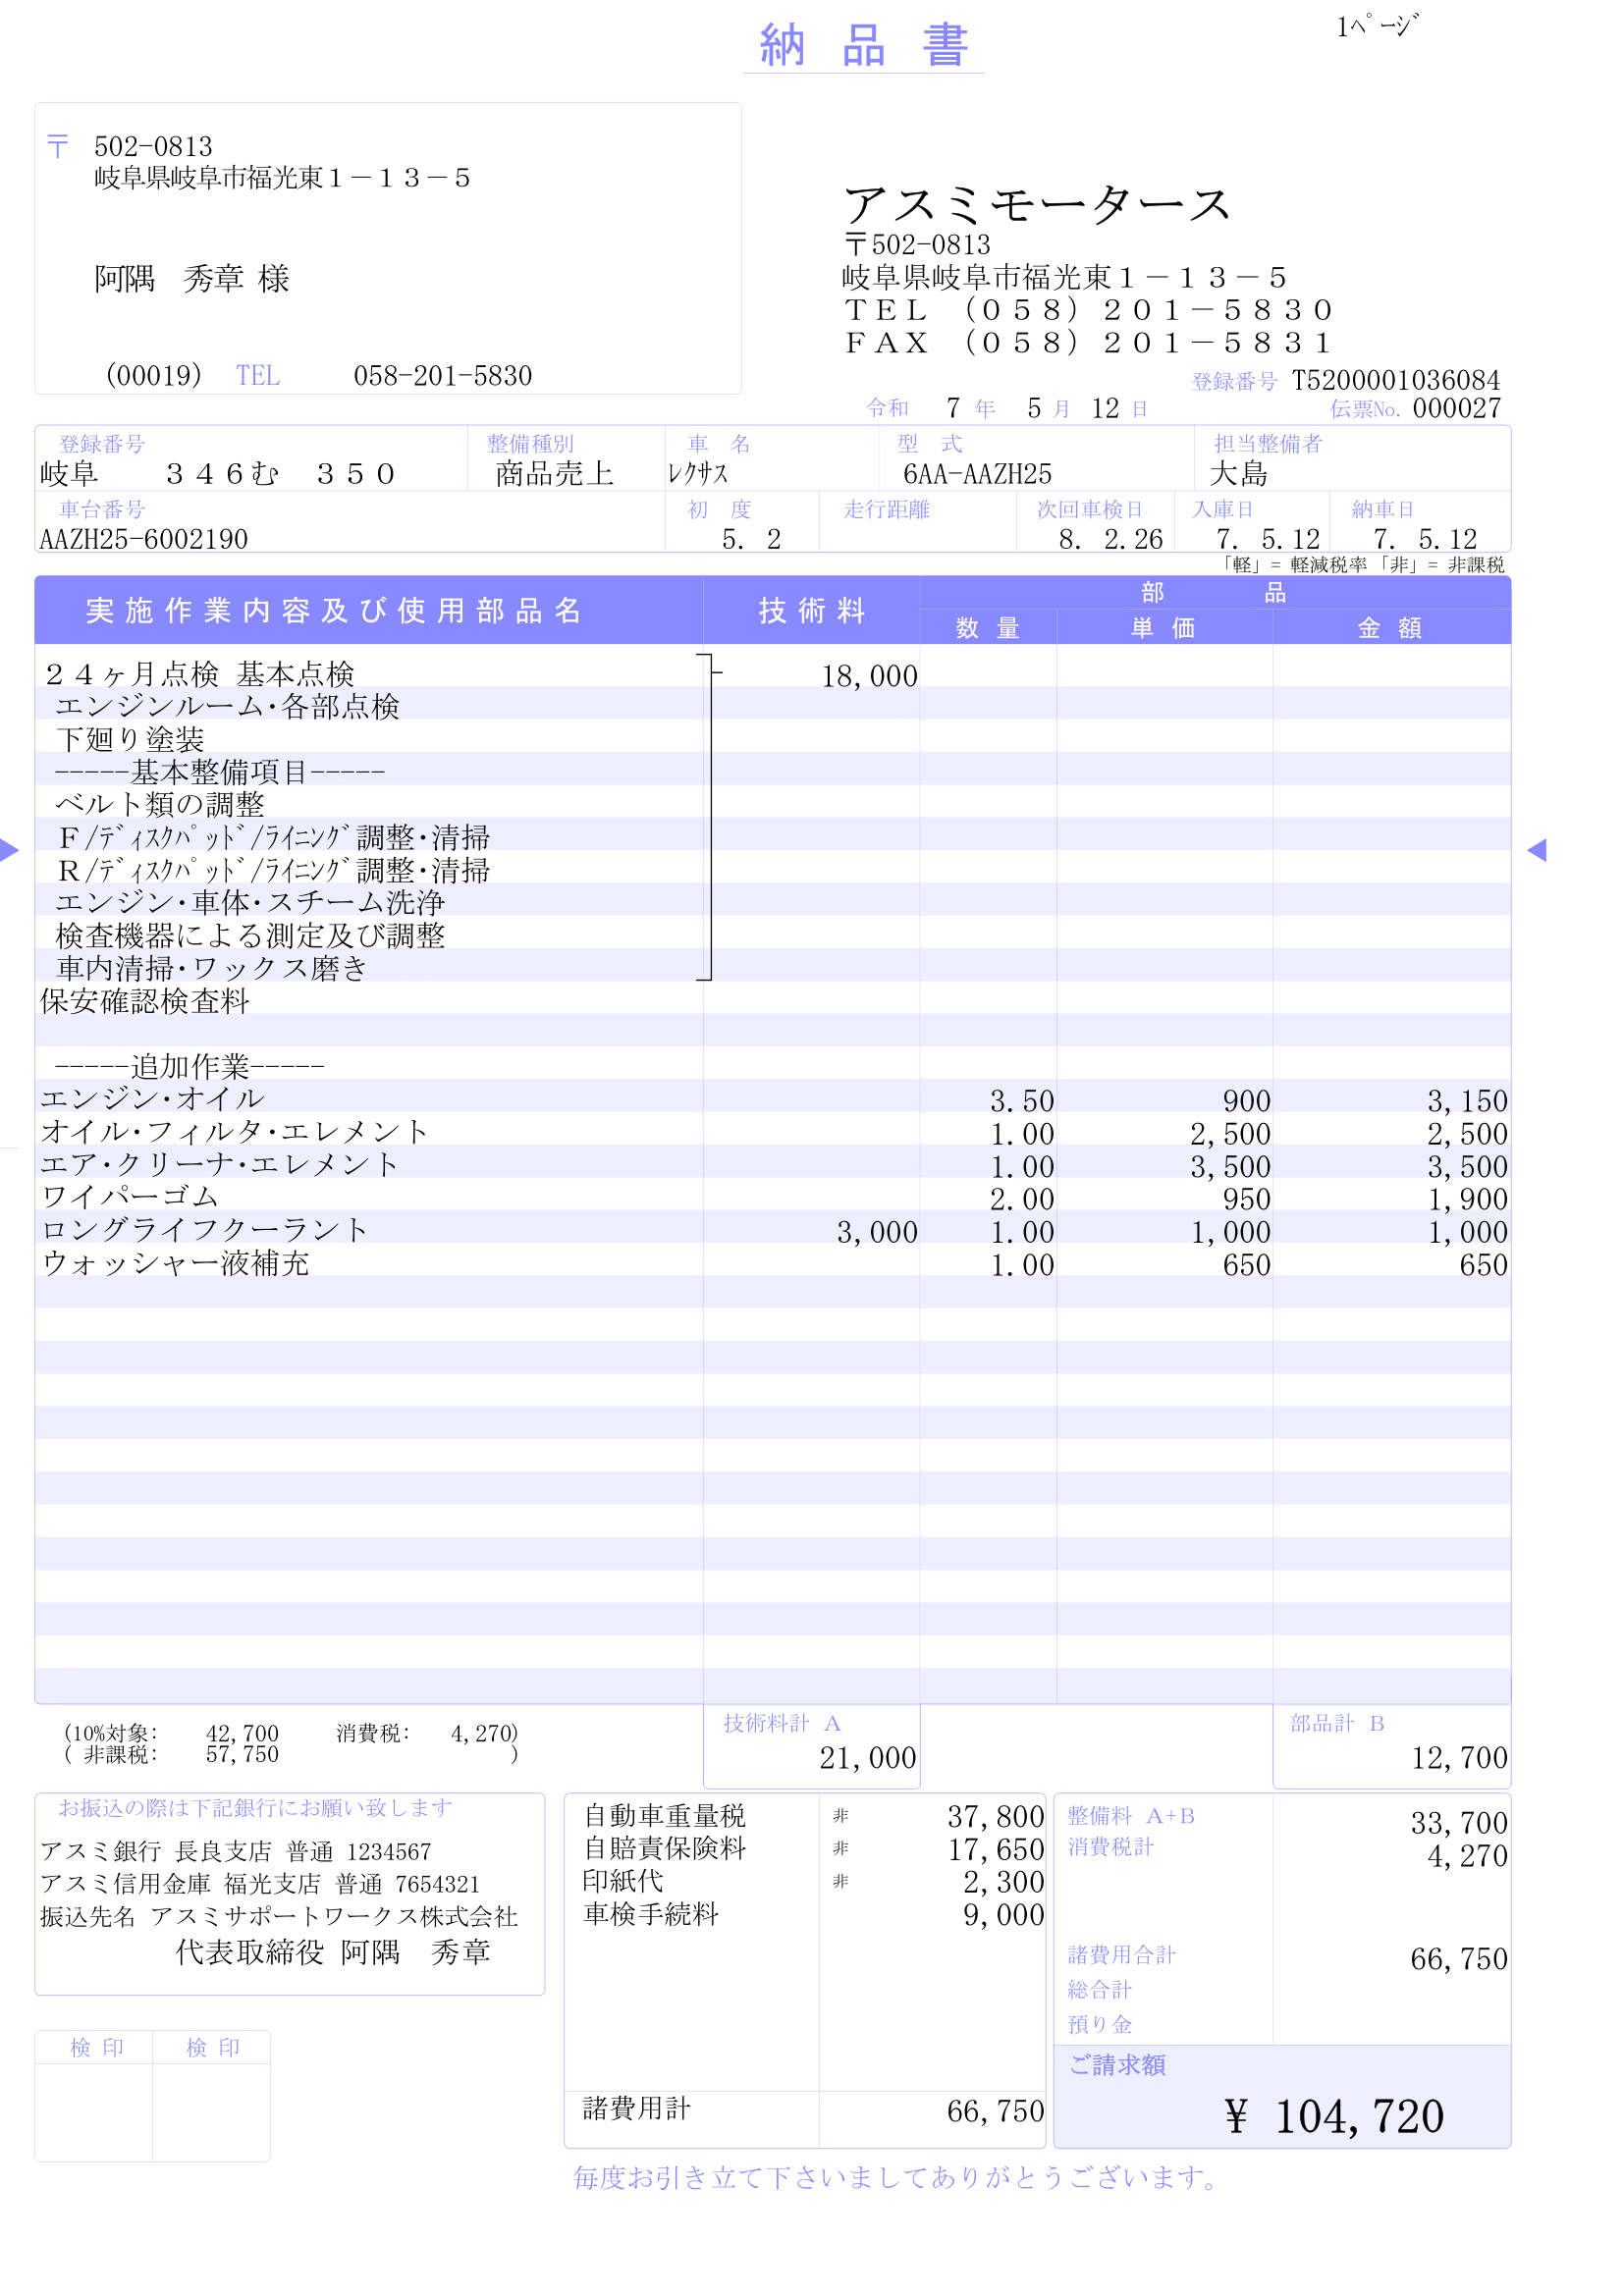1623x2296 pixels.
Task: Click the thank-you message 毎度お引き立て下さいまして…
Action: [894, 2178]
